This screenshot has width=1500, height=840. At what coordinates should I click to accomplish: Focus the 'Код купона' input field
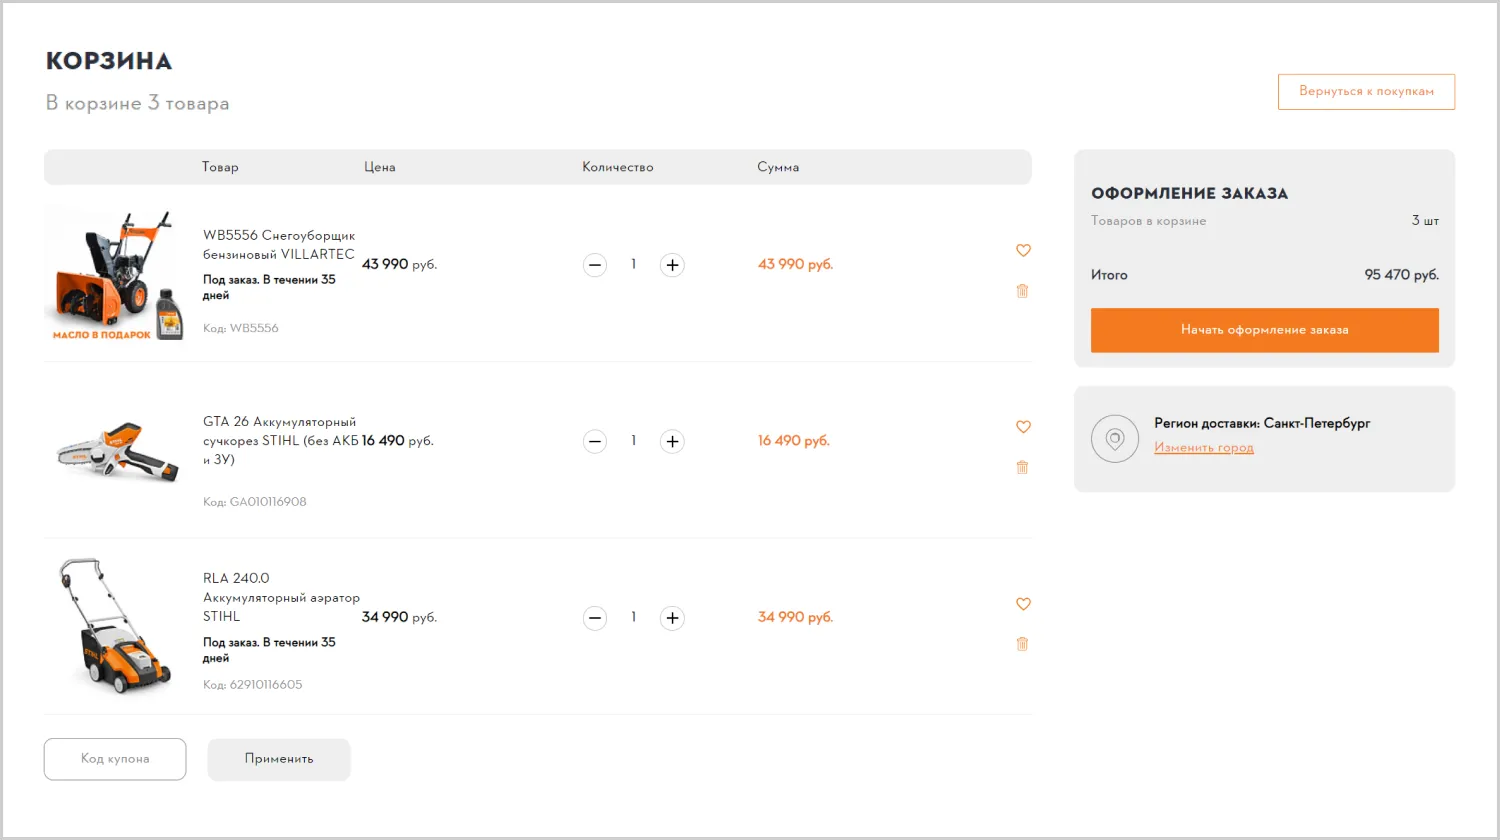115,759
